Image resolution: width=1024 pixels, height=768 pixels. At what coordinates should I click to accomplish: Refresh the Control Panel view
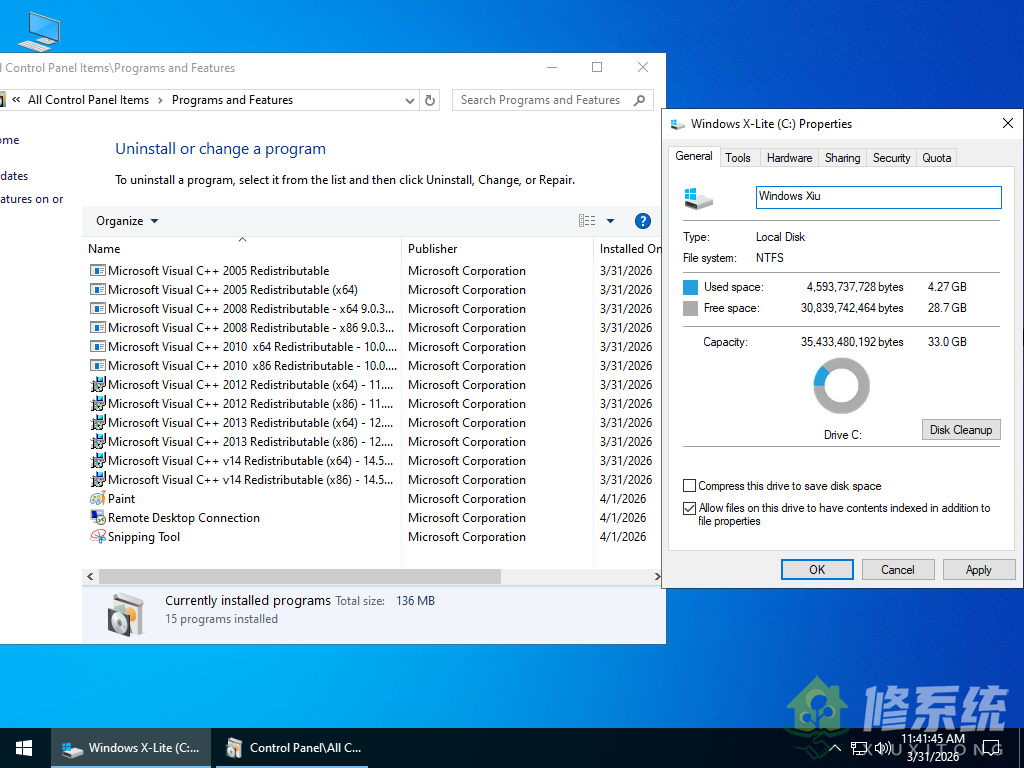(x=430, y=100)
